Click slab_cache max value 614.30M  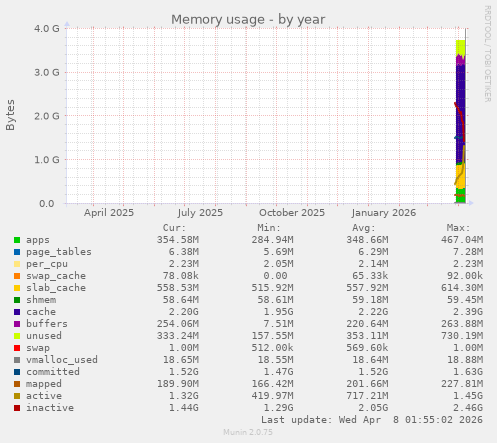click(x=462, y=288)
